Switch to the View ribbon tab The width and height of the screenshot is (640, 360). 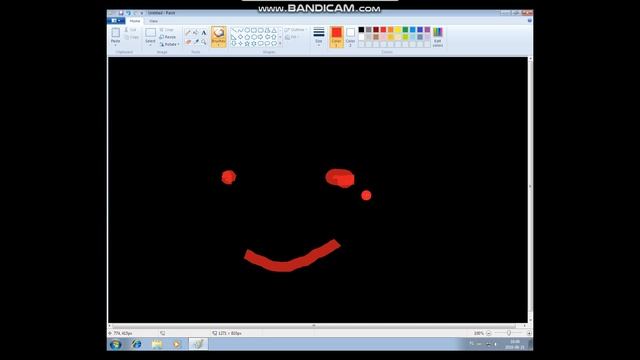(153, 21)
